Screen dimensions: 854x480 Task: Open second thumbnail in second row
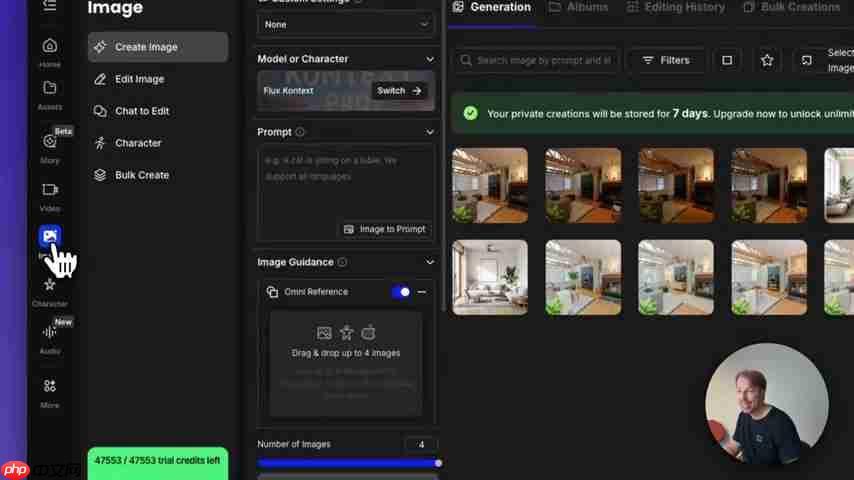coord(583,277)
